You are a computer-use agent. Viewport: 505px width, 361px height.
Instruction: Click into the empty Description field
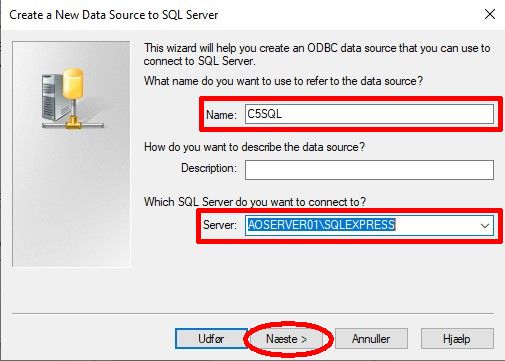click(x=369, y=170)
